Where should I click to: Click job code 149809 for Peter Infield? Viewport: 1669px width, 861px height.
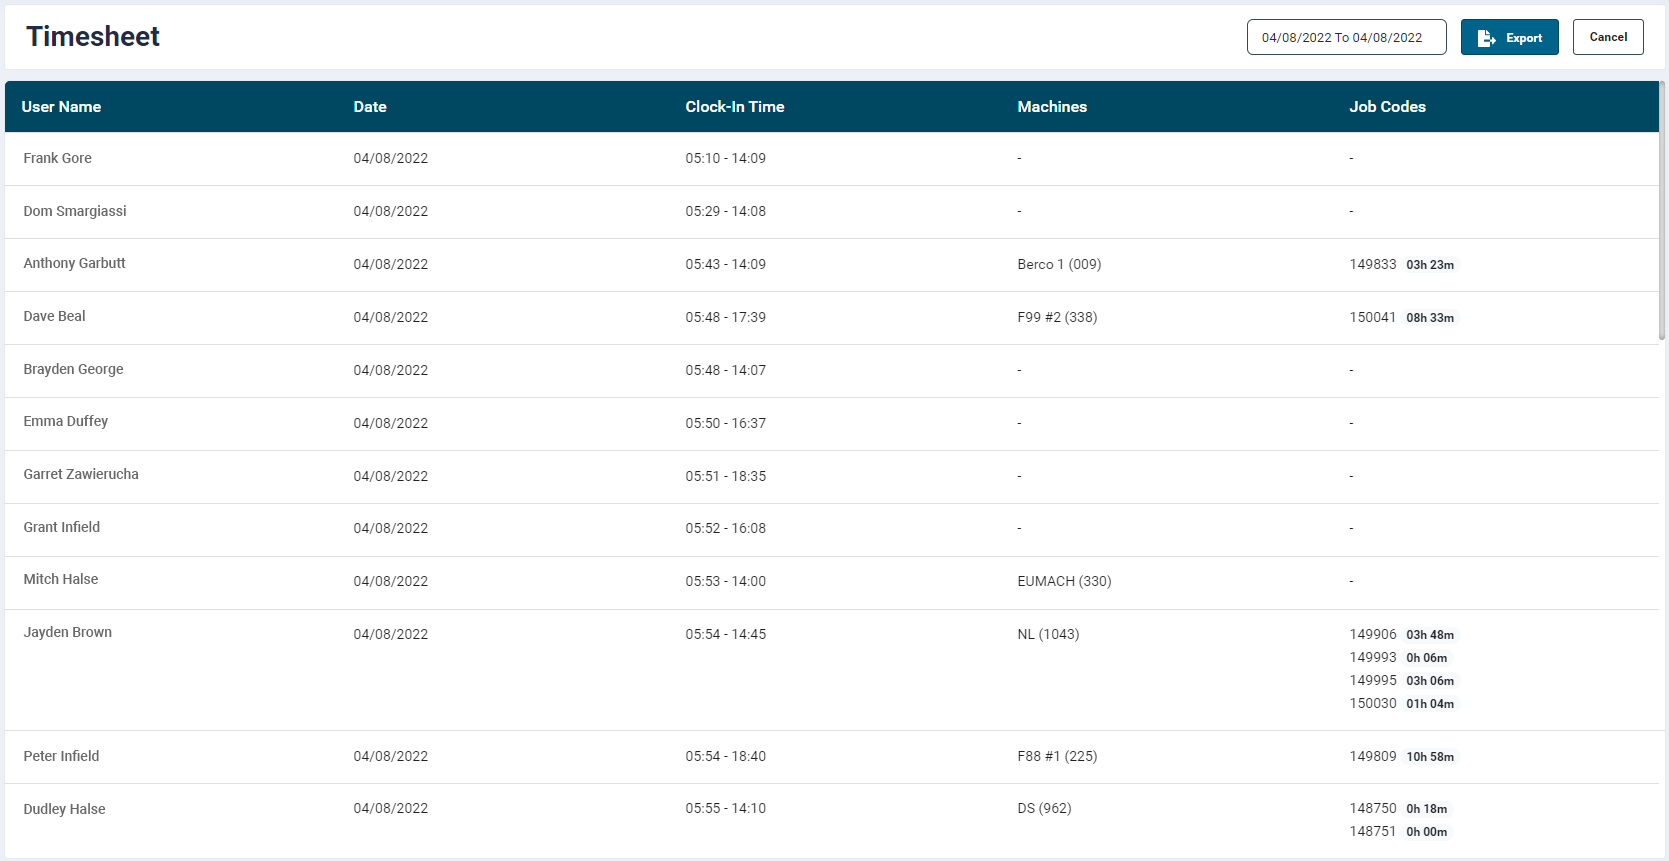click(x=1372, y=756)
